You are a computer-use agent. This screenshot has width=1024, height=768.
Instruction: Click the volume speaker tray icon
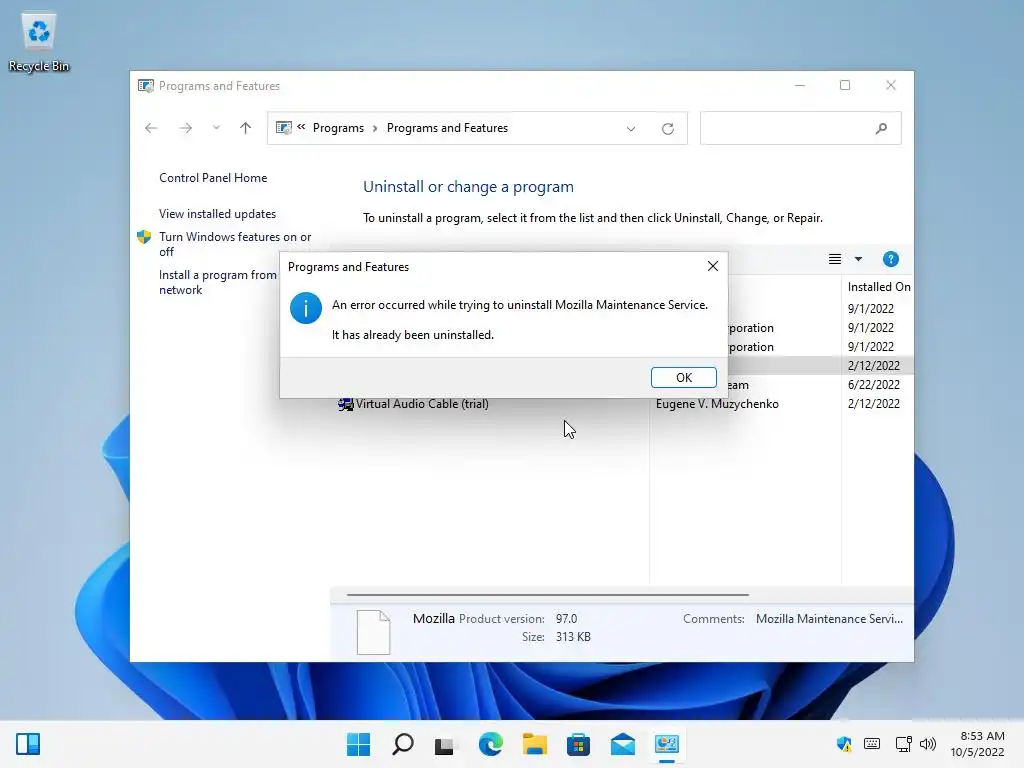pos(927,744)
